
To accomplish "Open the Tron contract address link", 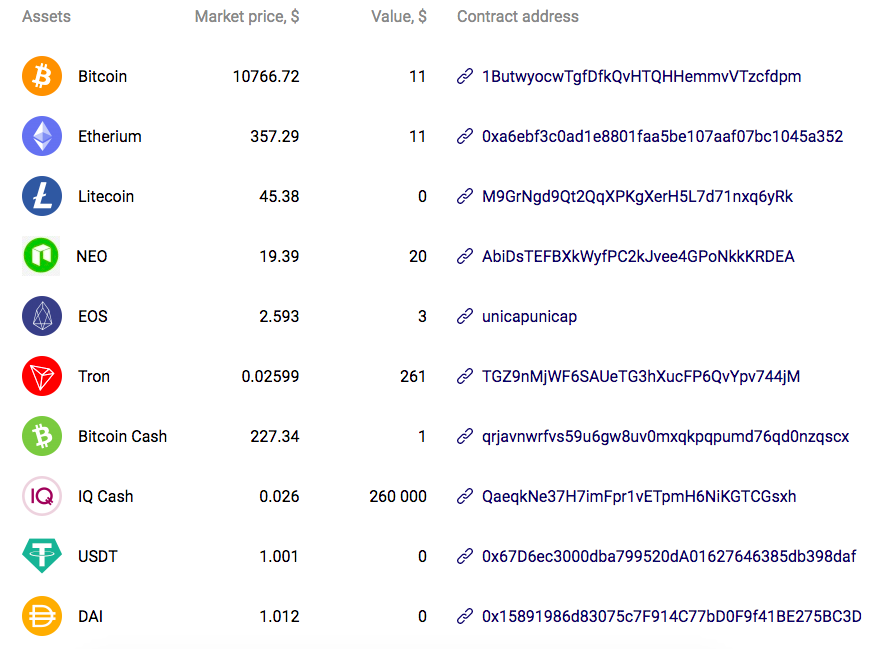I will (x=641, y=376).
